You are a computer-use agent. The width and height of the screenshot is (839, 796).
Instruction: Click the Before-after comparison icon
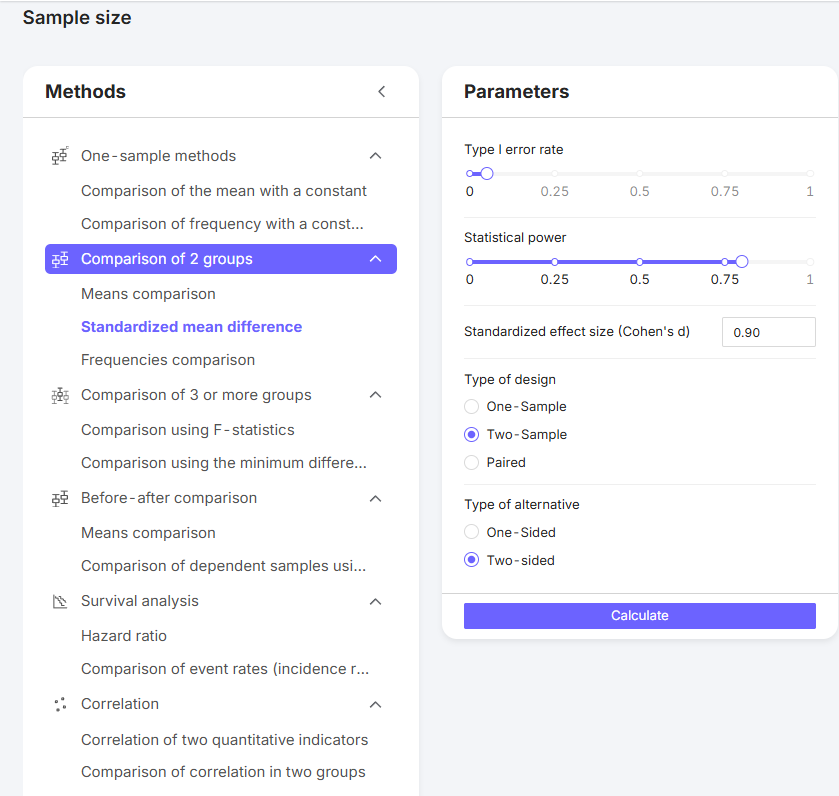click(60, 498)
